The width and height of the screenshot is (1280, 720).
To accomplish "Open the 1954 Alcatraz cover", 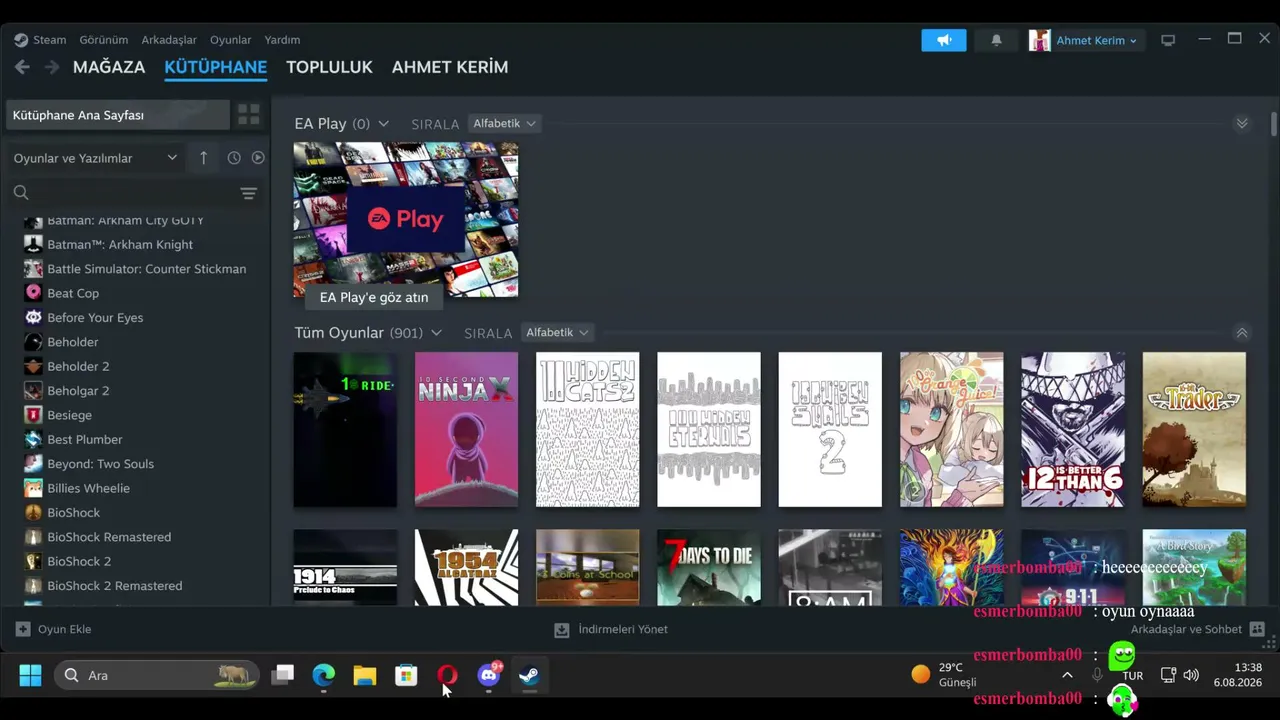I will point(467,567).
